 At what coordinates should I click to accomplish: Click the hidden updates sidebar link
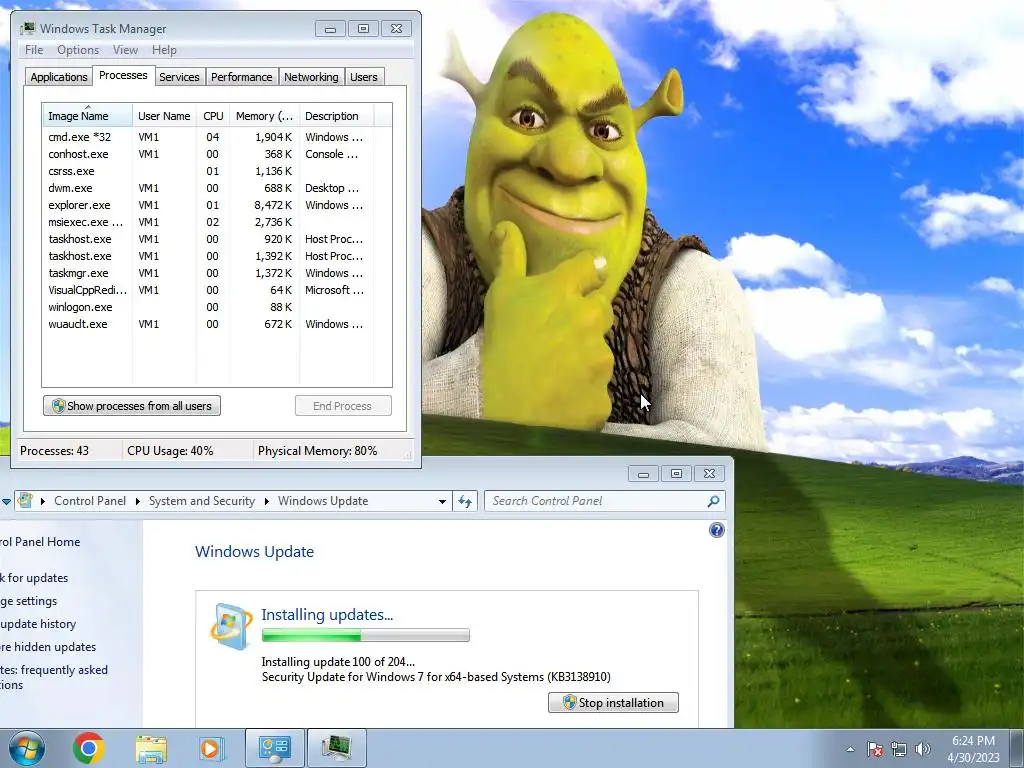click(48, 647)
